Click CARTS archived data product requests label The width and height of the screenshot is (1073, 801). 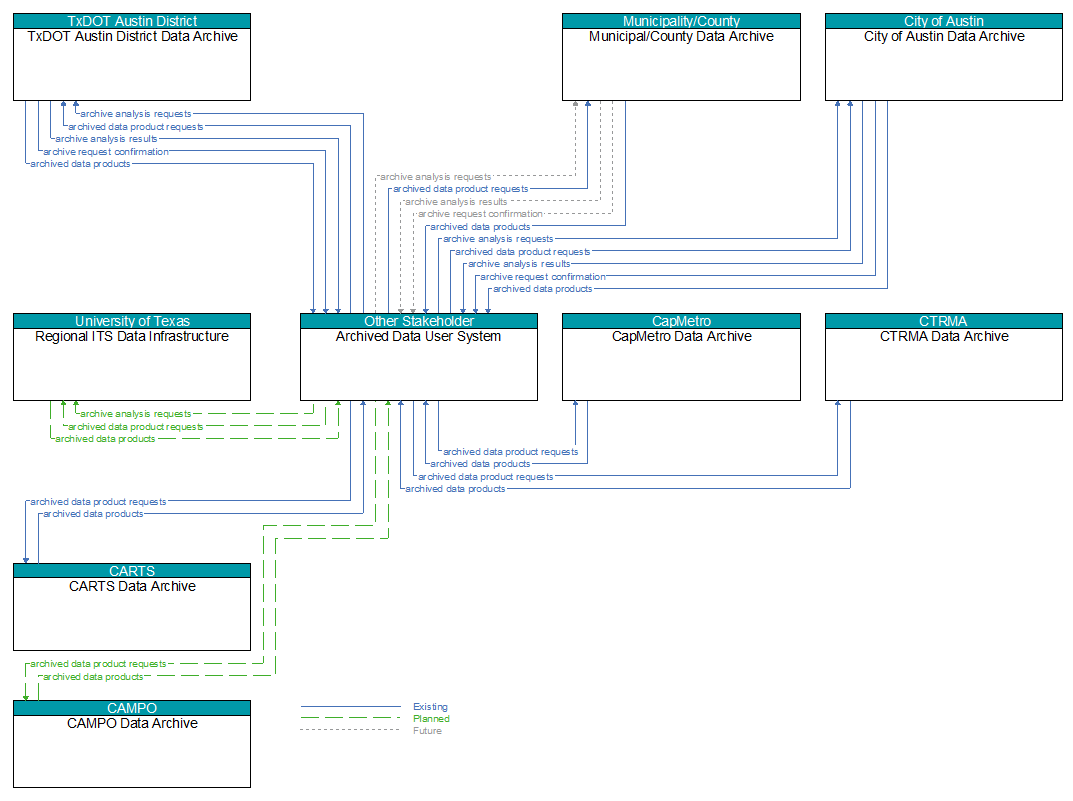(98, 501)
